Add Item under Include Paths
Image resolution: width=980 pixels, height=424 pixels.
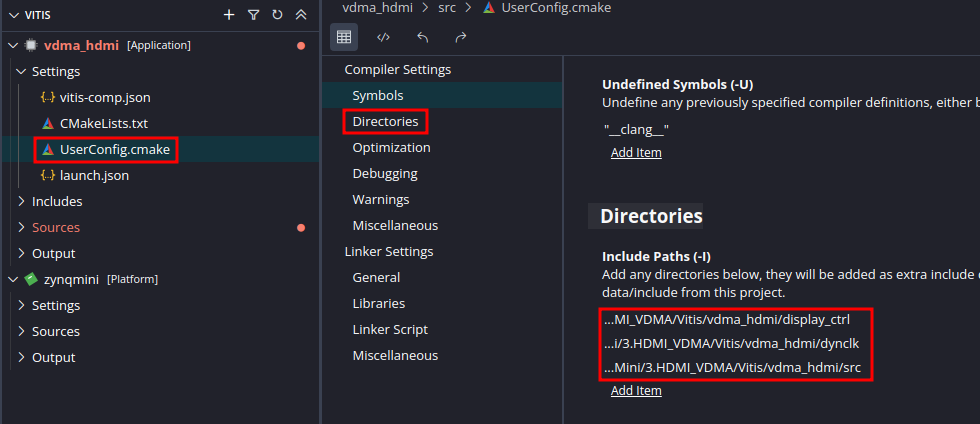(636, 391)
